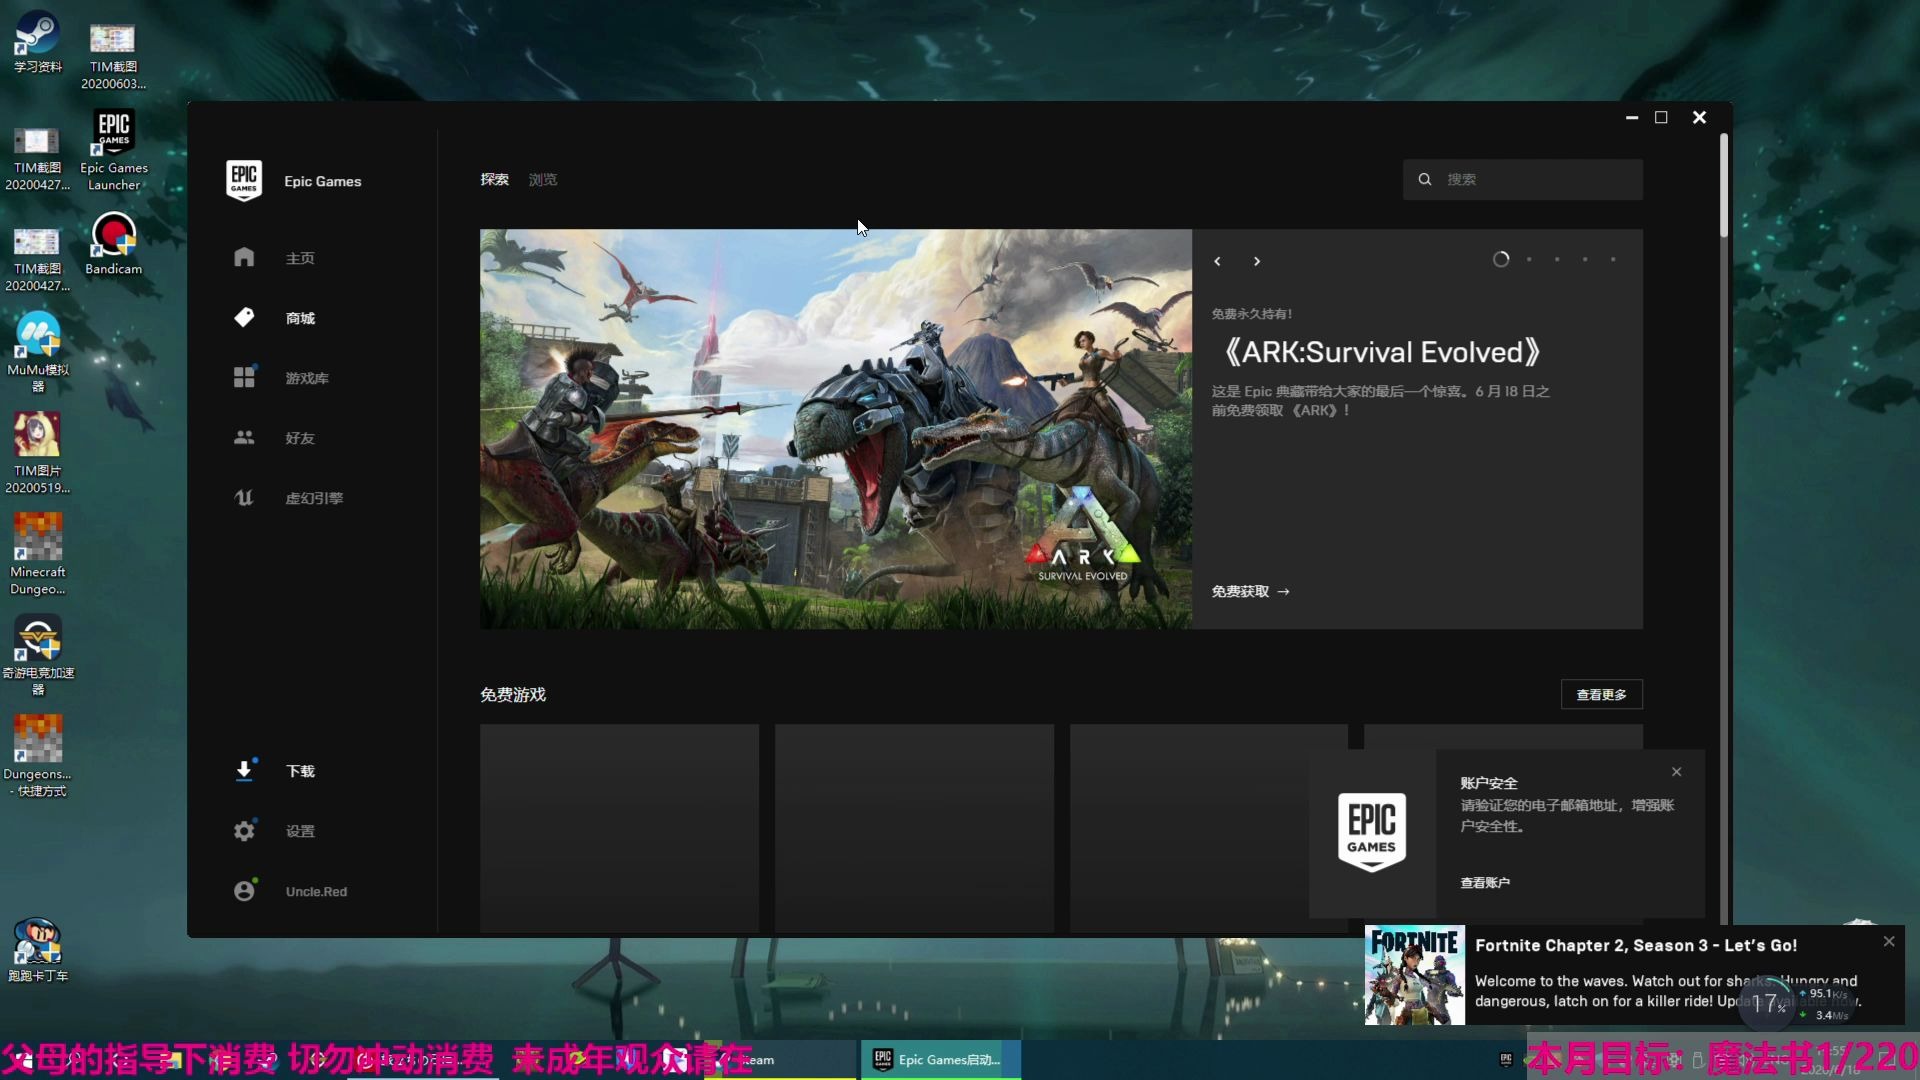The height and width of the screenshot is (1080, 1920).
Task: Click the launcher vertical scrollbar
Action: click(x=1724, y=185)
